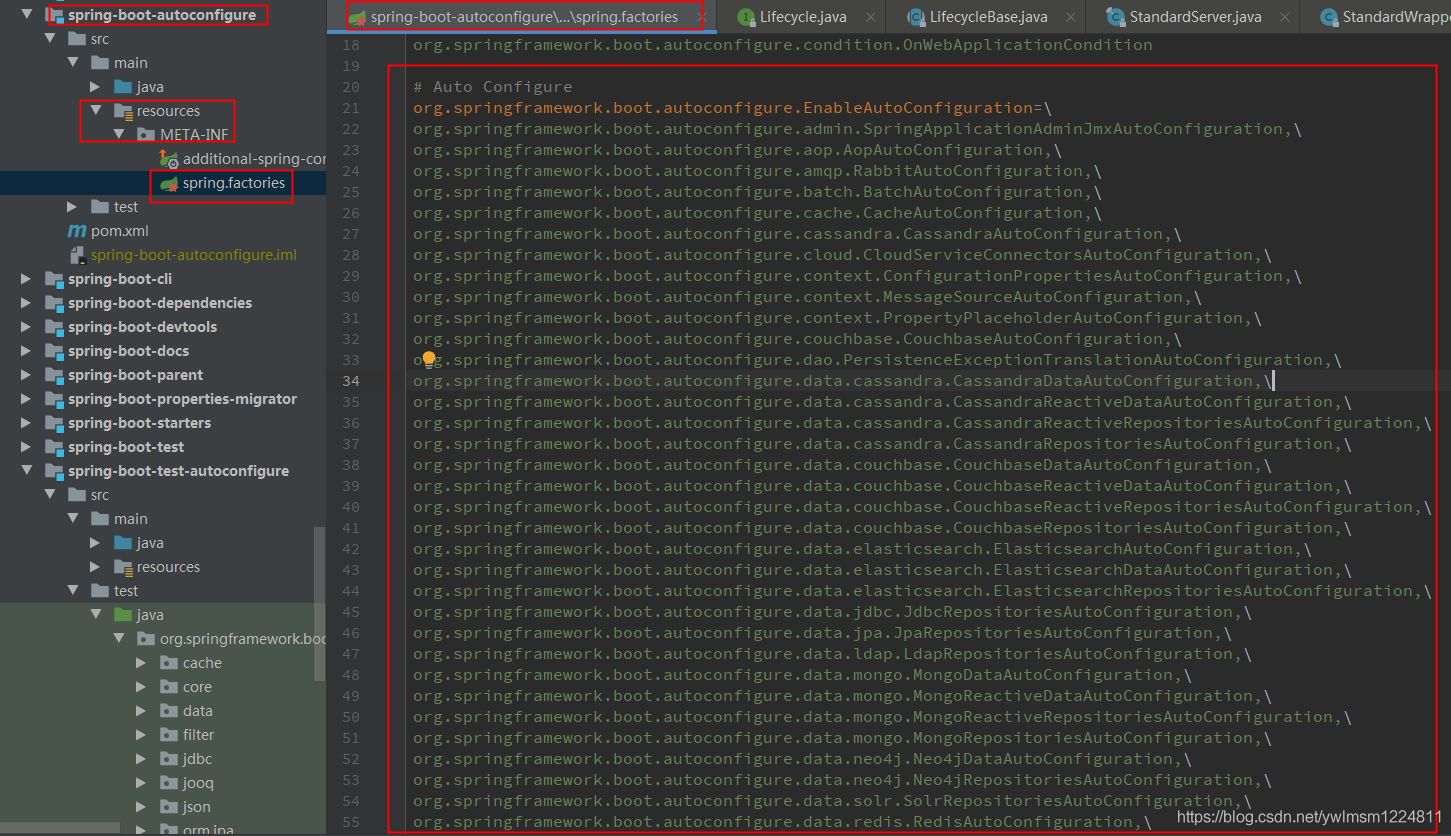Click the spring-boot-devtools module folder icon
1451x836 pixels.
tap(54, 327)
